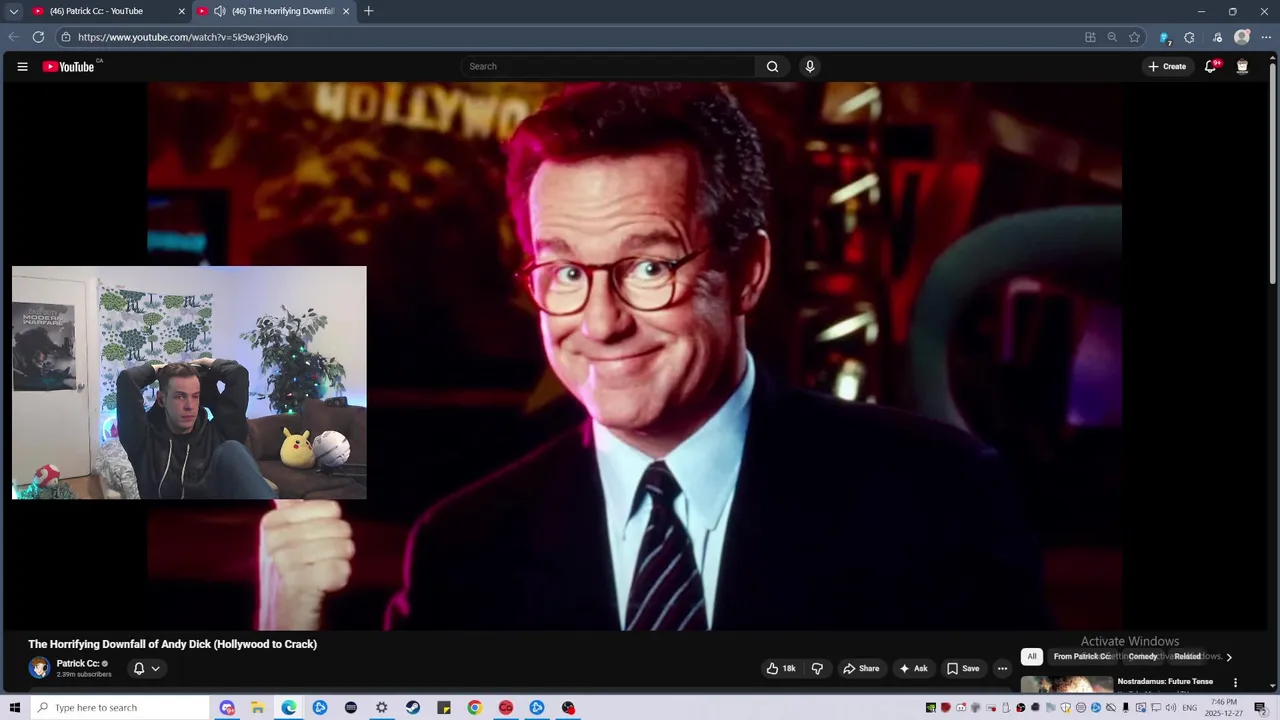Select the Comedy filter chip
The height and width of the screenshot is (720, 1280).
pos(1143,656)
